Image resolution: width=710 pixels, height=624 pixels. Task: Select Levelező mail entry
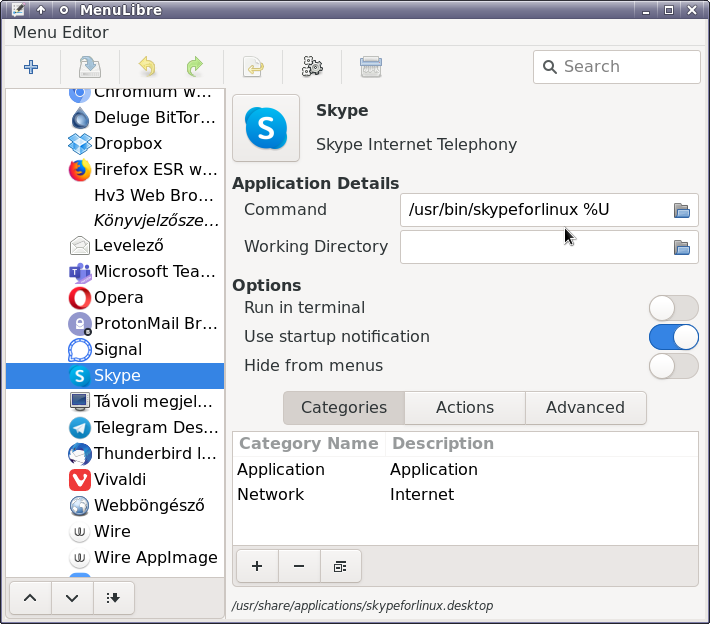coord(115,245)
